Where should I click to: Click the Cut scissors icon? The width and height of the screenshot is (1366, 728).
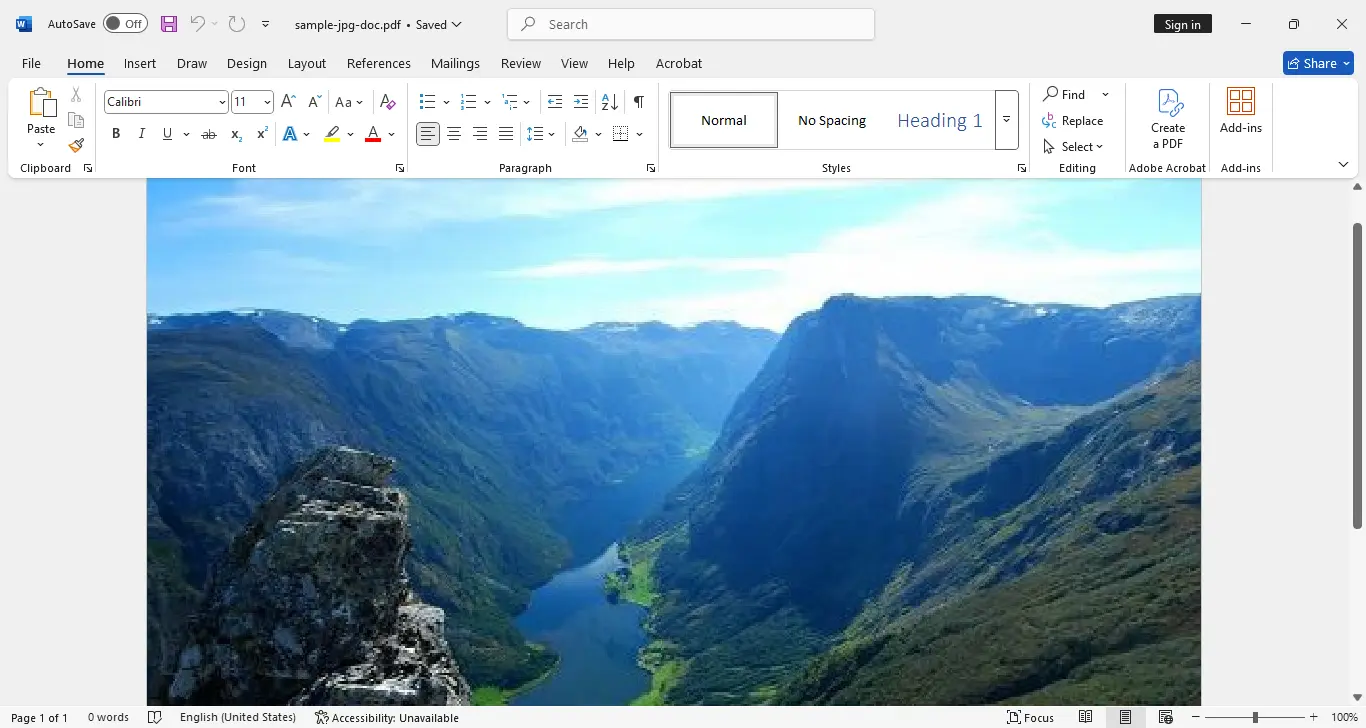coord(76,95)
